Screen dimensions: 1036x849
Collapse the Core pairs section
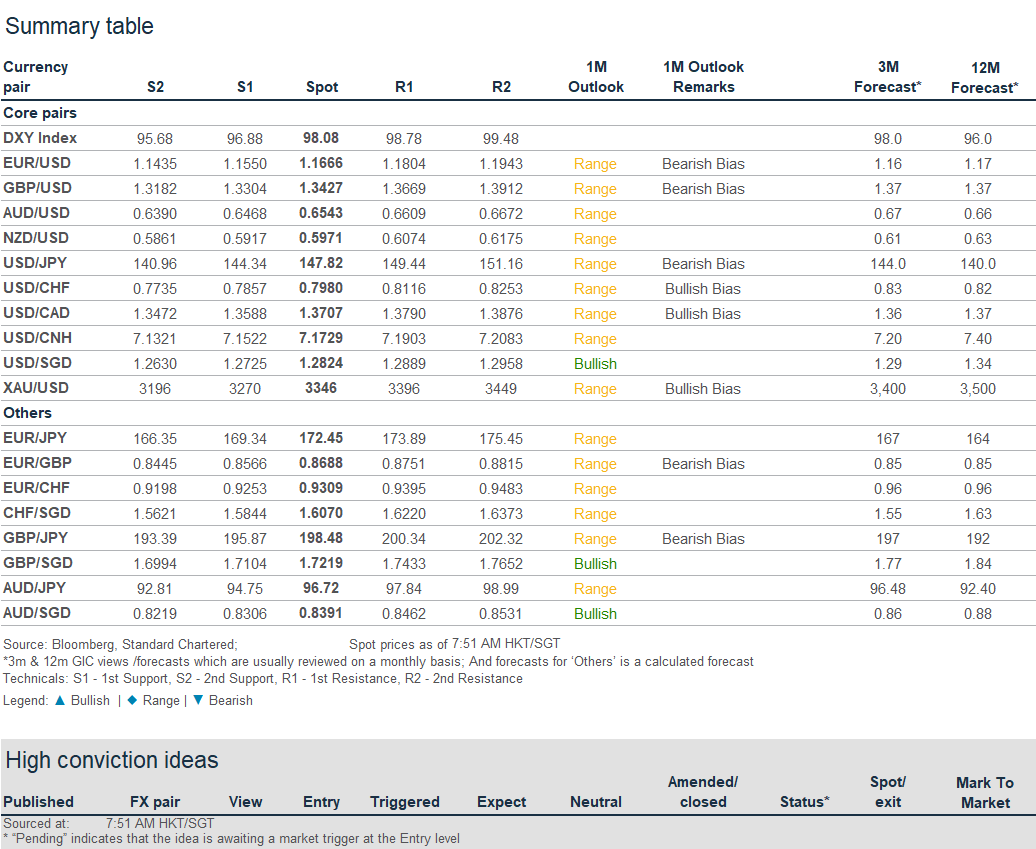click(39, 113)
